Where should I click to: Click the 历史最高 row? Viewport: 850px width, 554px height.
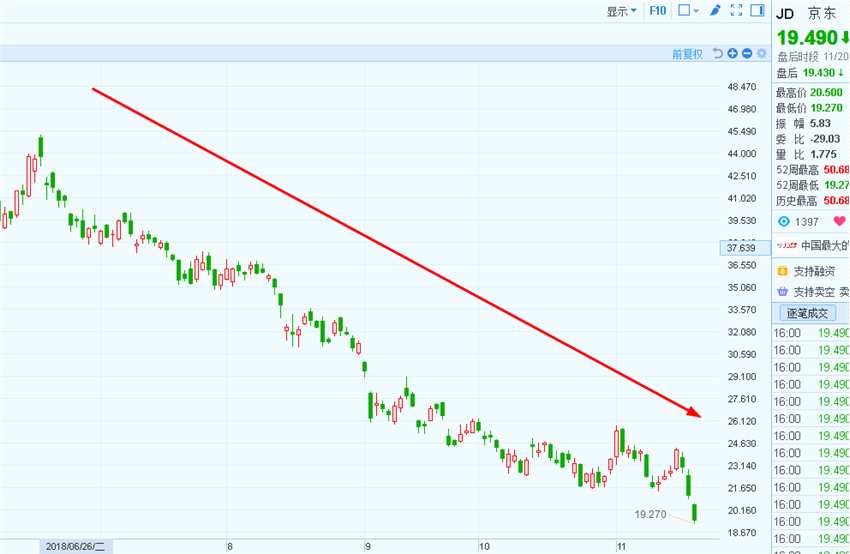813,201
